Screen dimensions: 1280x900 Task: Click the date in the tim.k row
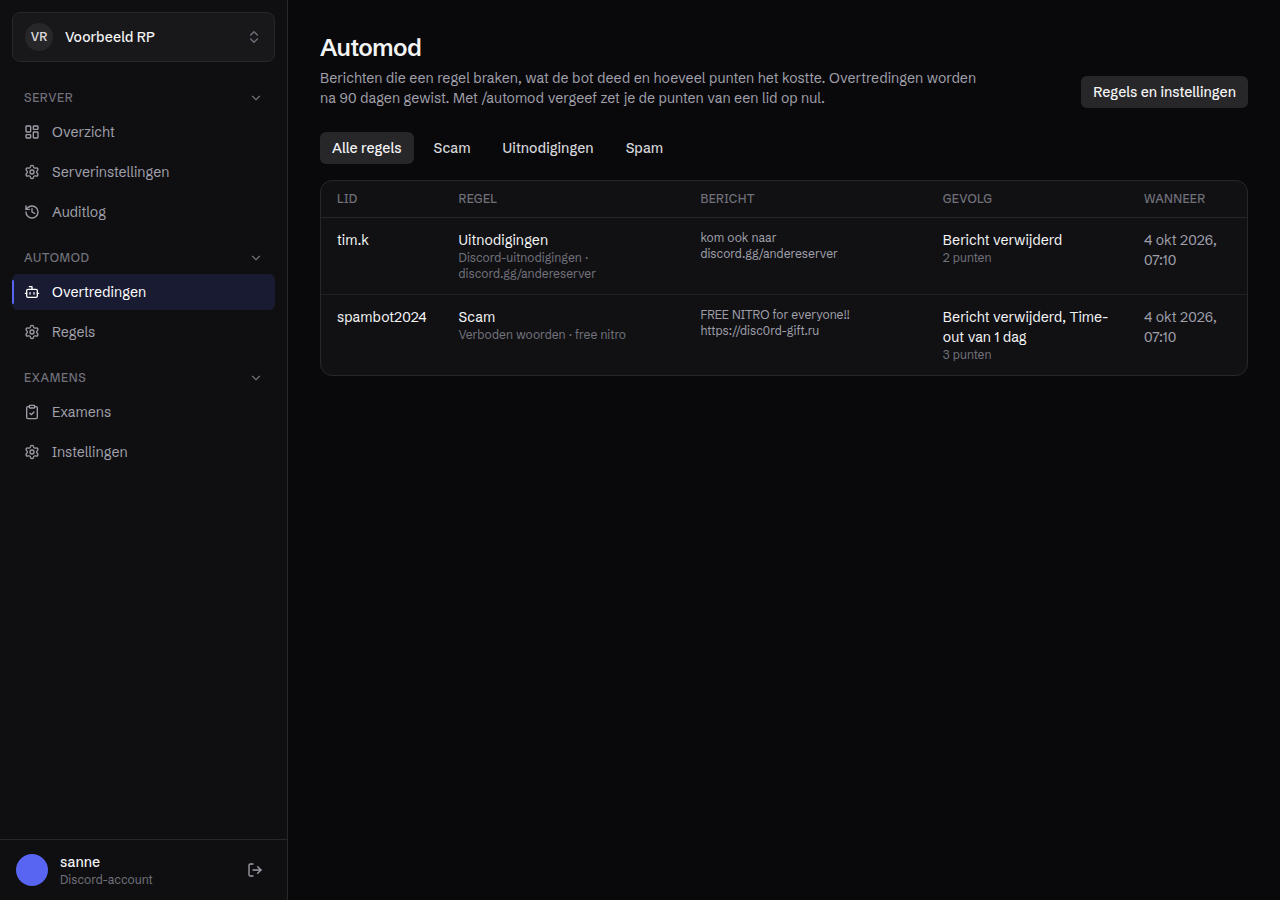tap(1180, 250)
